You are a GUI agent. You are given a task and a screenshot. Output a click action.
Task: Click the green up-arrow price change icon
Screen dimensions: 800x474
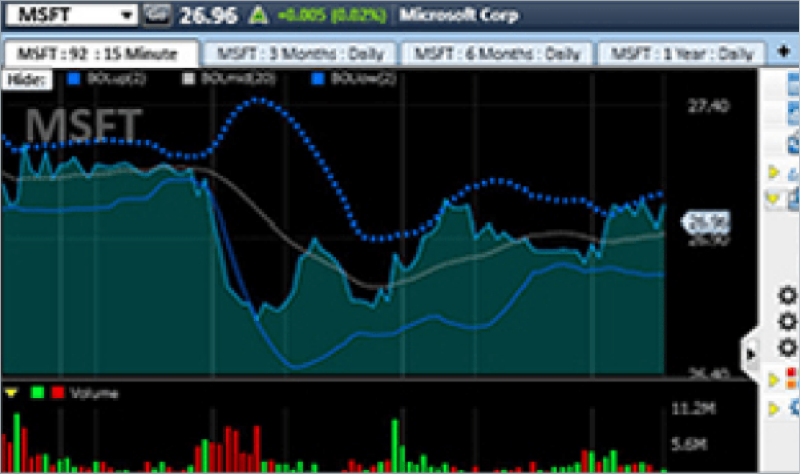coord(258,15)
